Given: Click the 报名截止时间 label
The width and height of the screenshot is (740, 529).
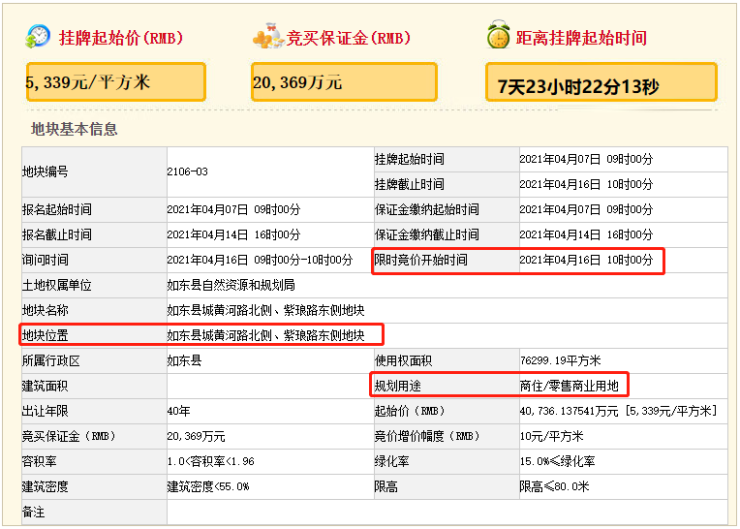Looking at the screenshot, I should tap(57, 235).
